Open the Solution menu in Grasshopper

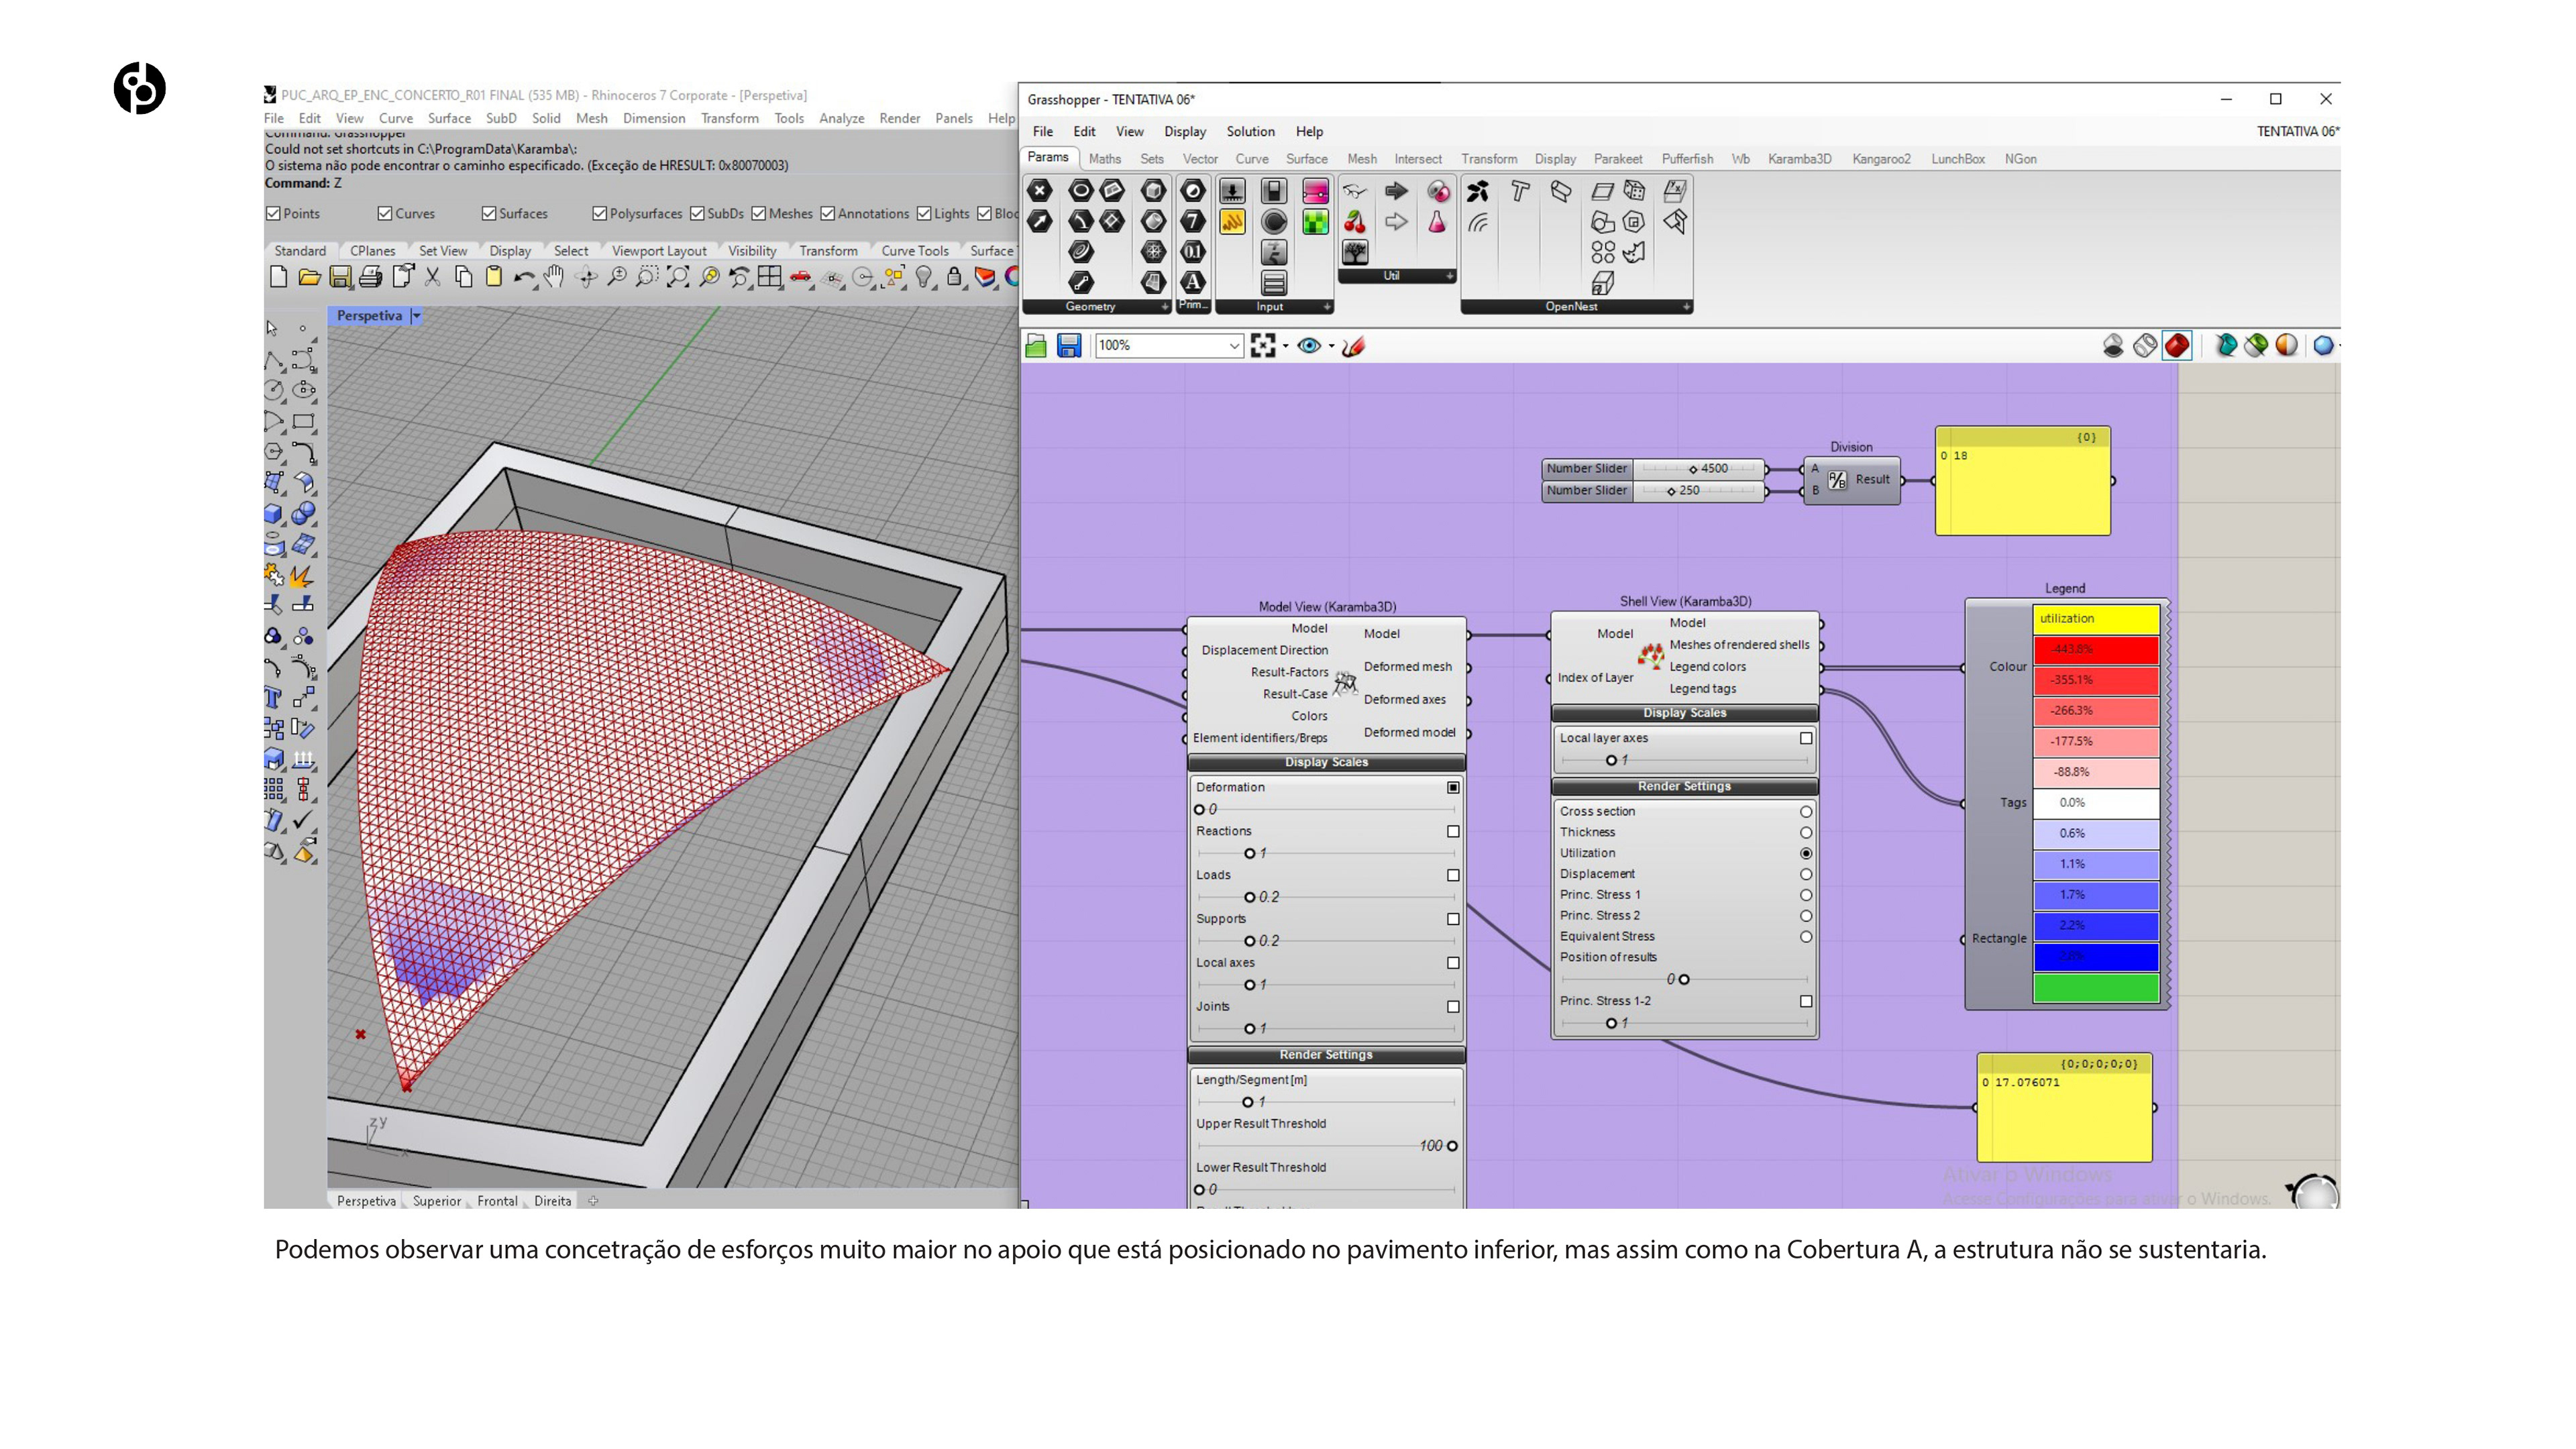coord(1250,132)
